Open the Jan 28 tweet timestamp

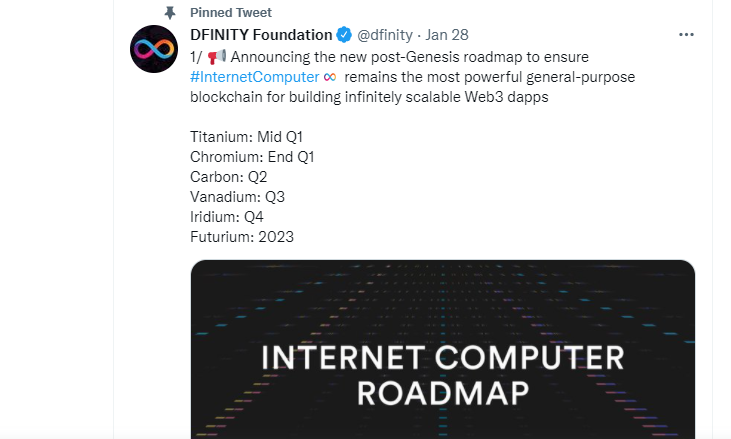(447, 35)
